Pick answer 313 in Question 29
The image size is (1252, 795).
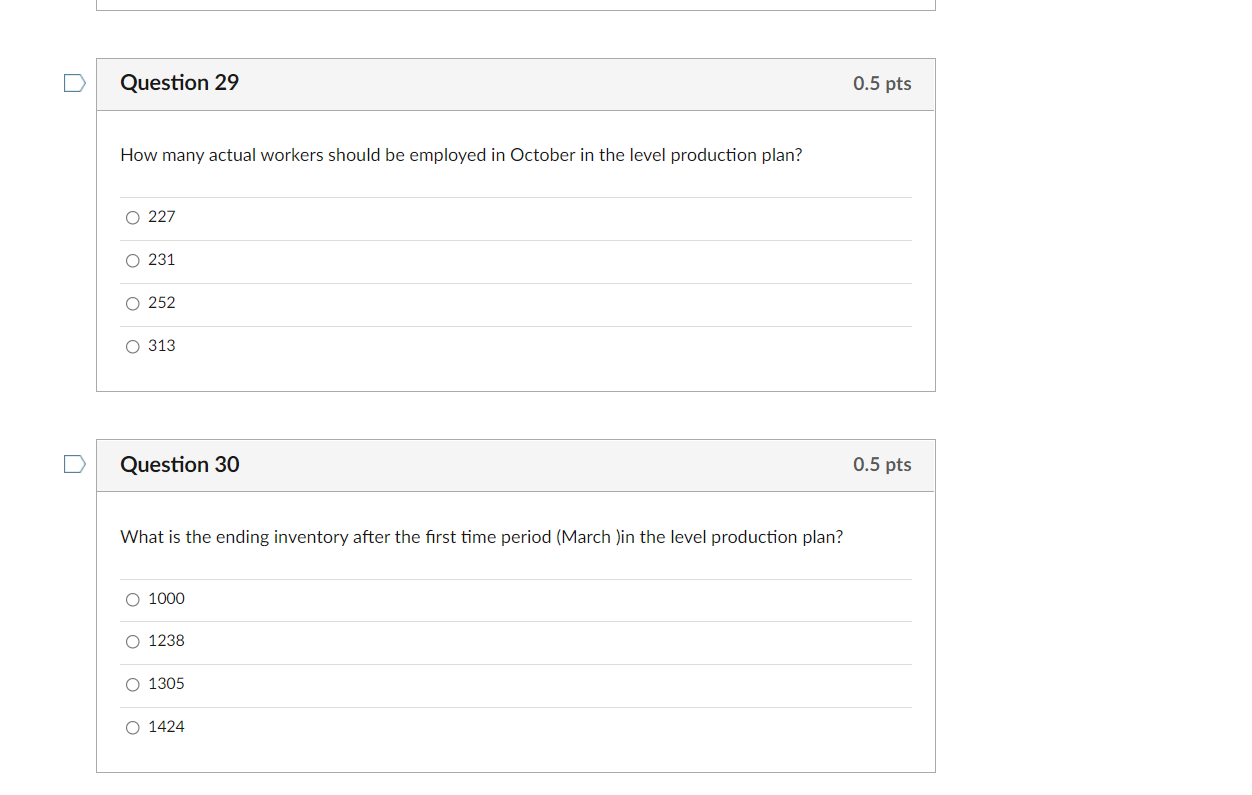coord(132,346)
